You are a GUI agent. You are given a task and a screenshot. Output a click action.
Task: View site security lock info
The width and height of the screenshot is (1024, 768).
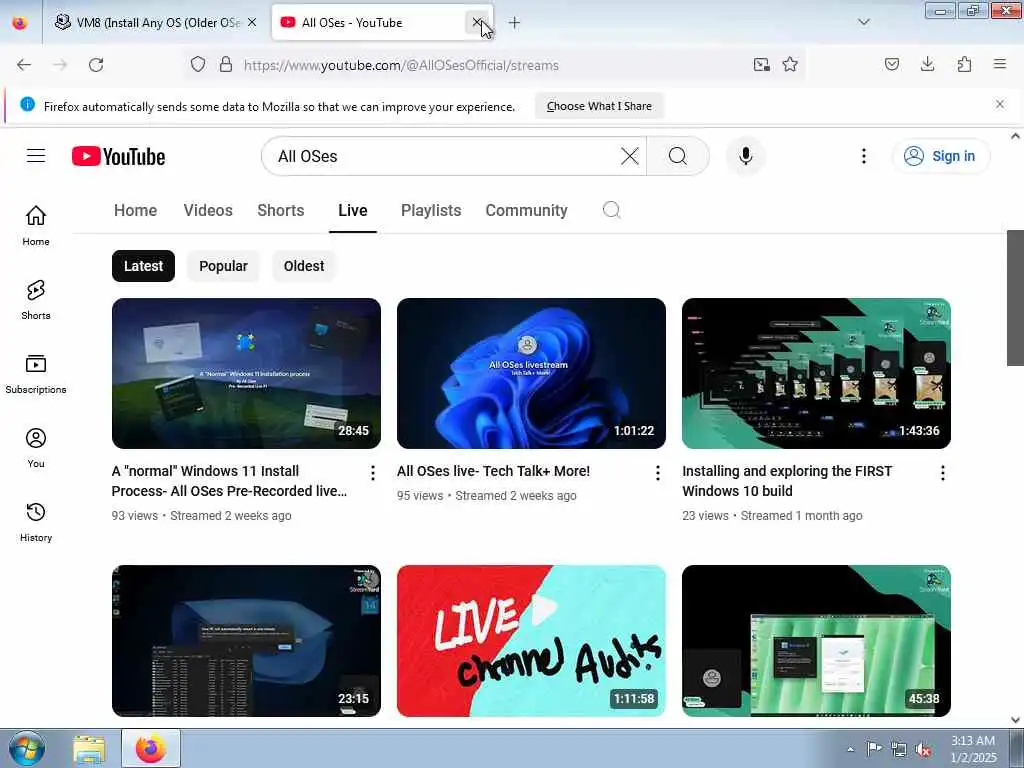tap(226, 65)
